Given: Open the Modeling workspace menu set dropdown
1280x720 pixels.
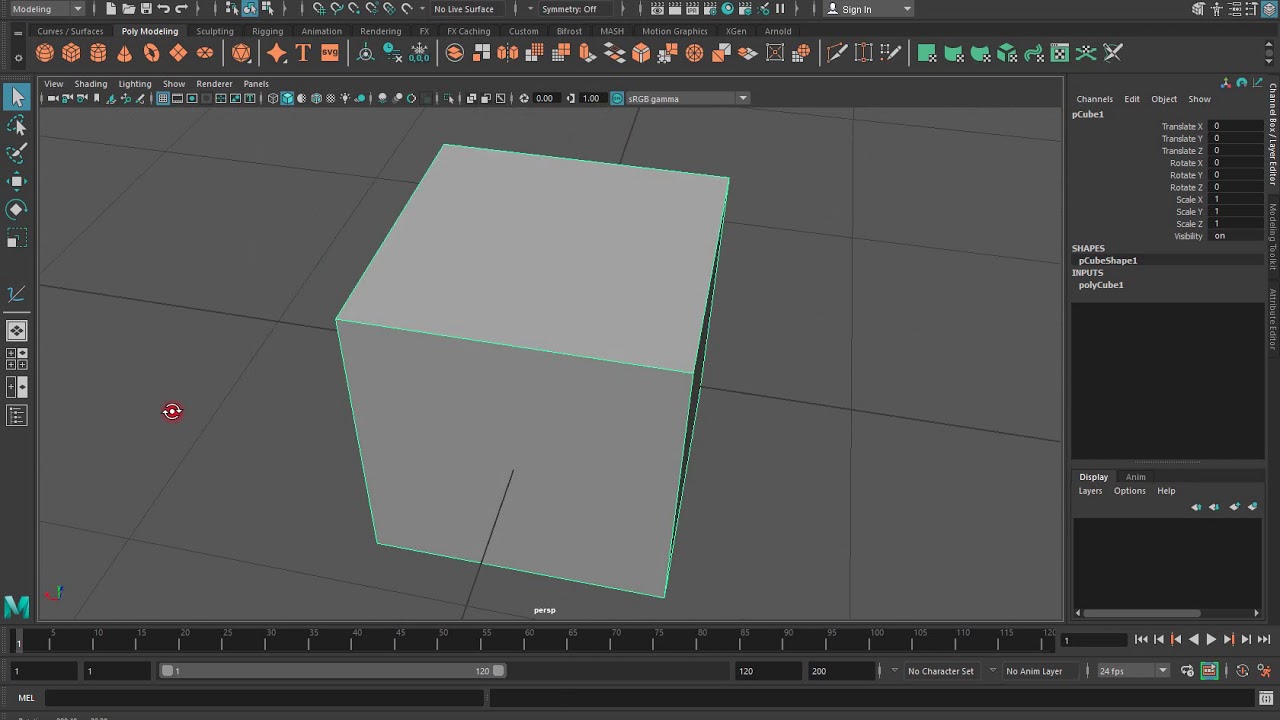Looking at the screenshot, I should [47, 9].
